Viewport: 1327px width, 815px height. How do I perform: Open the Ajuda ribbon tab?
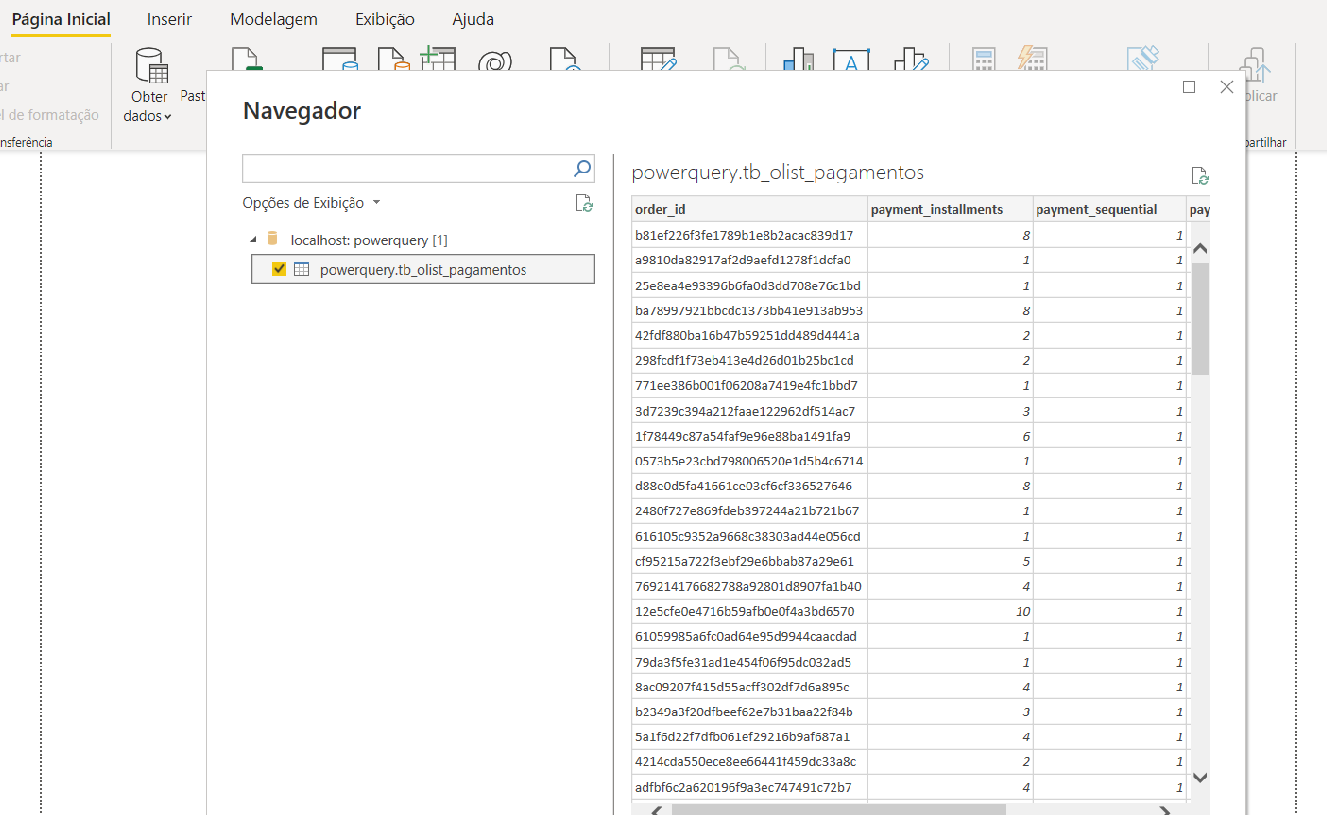473,19
